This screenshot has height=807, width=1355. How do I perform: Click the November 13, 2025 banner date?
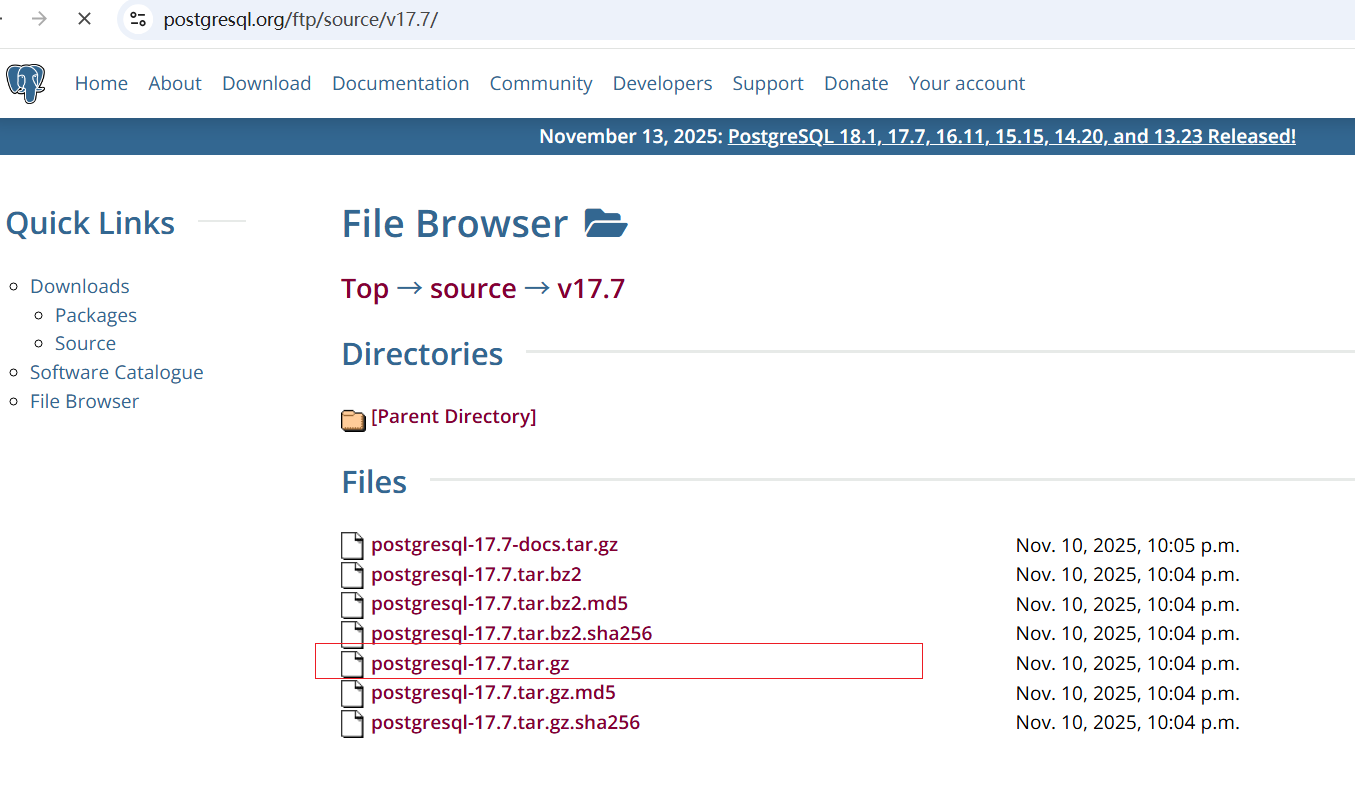click(631, 136)
